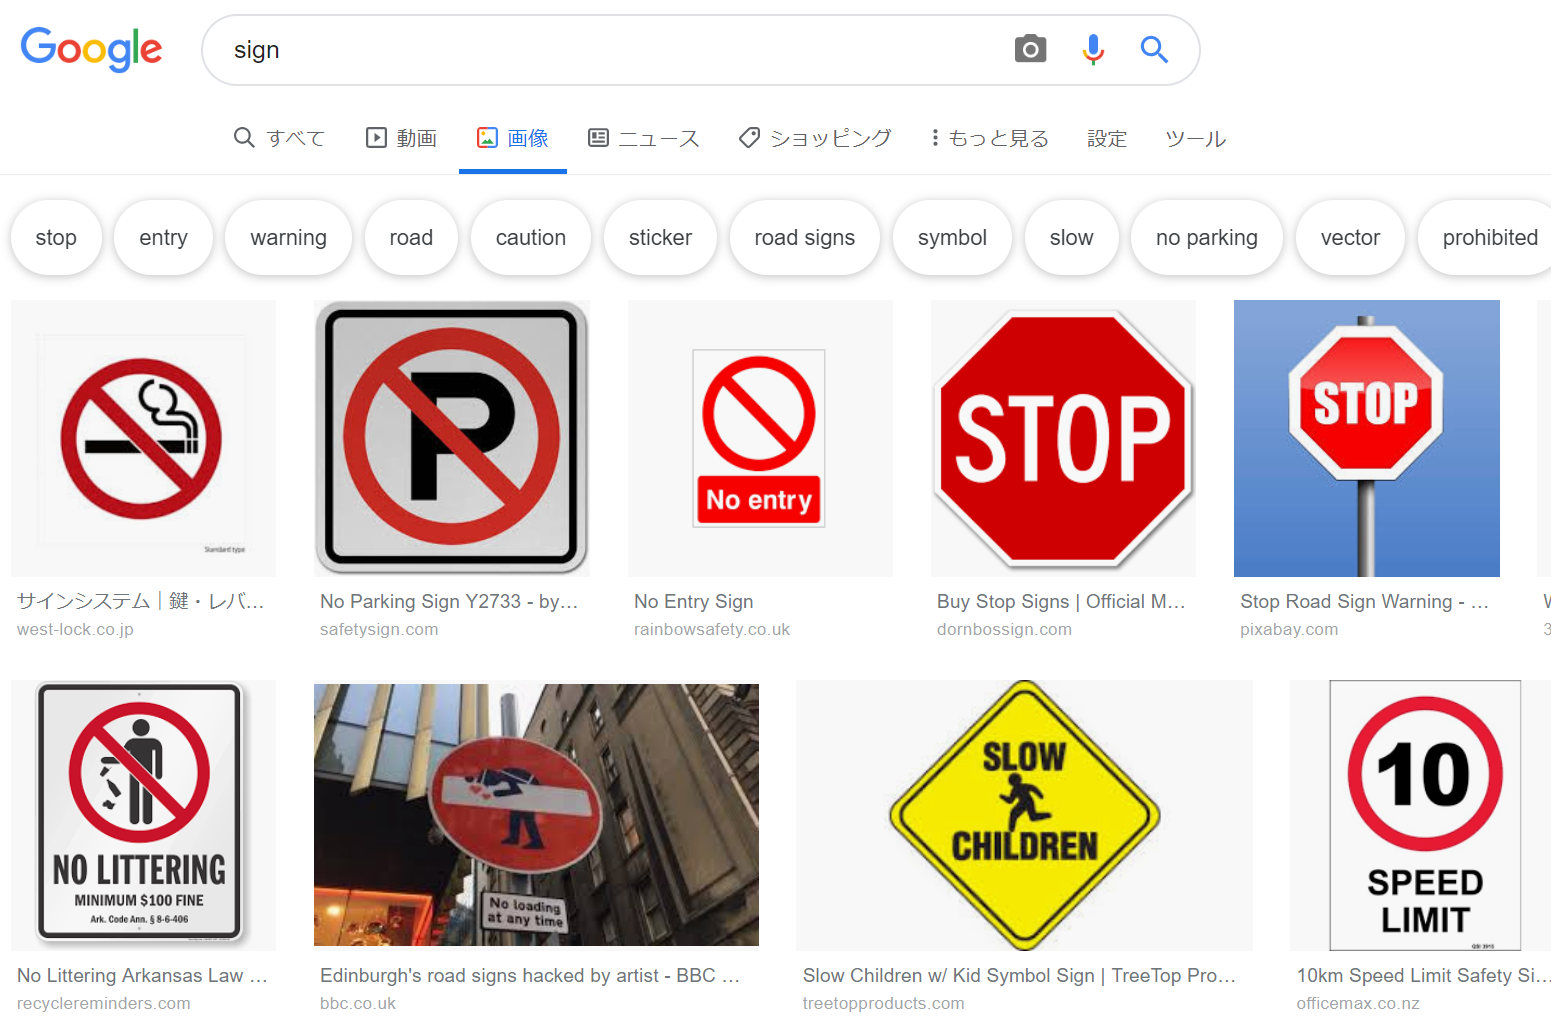
Task: Open the サインシステム title link
Action: [141, 601]
